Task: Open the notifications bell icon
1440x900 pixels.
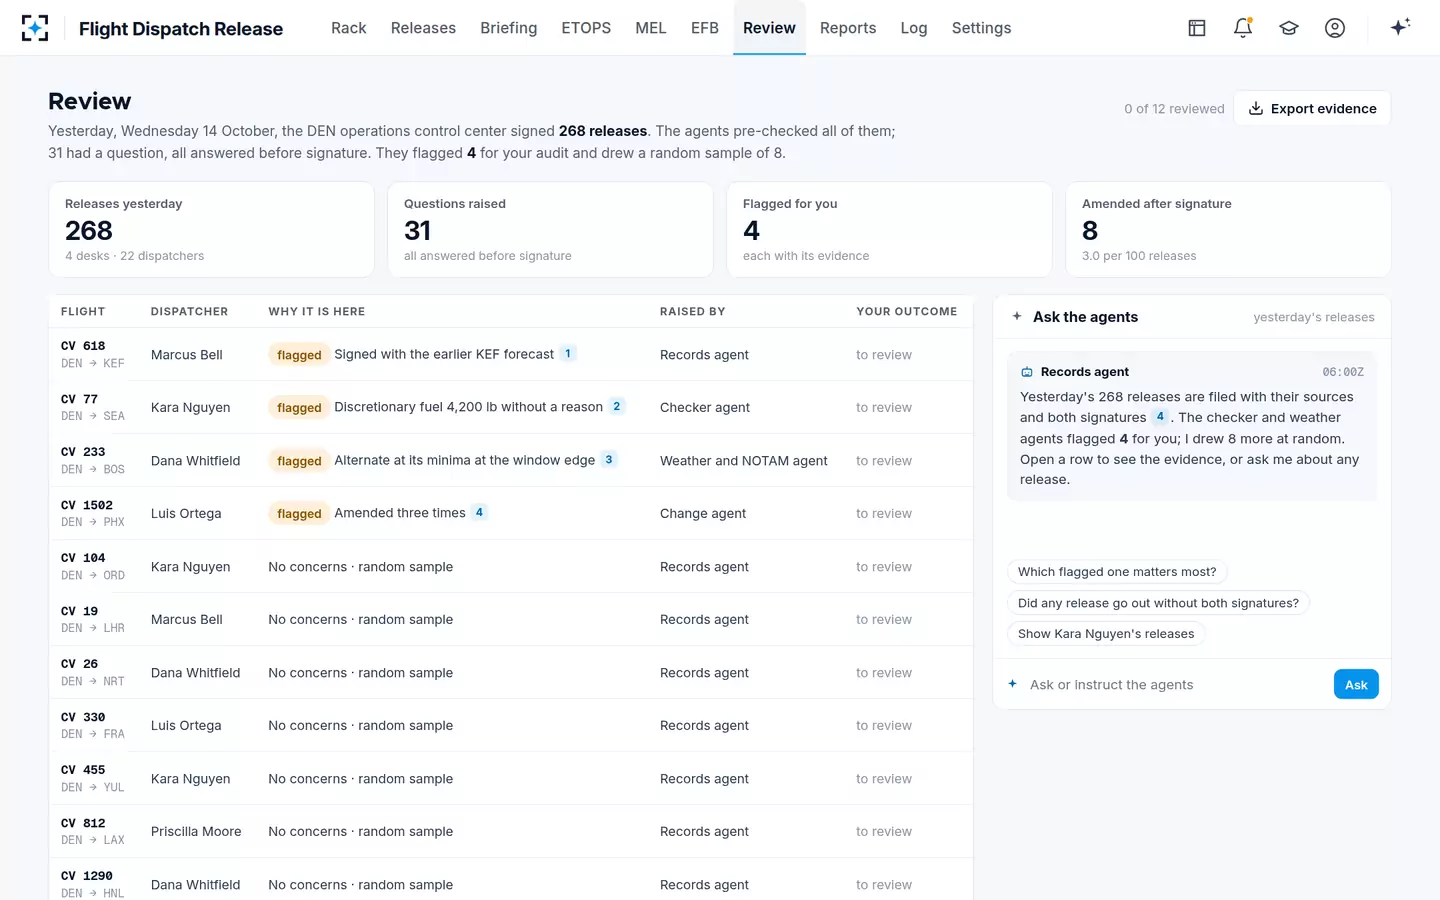Action: pyautogui.click(x=1243, y=28)
